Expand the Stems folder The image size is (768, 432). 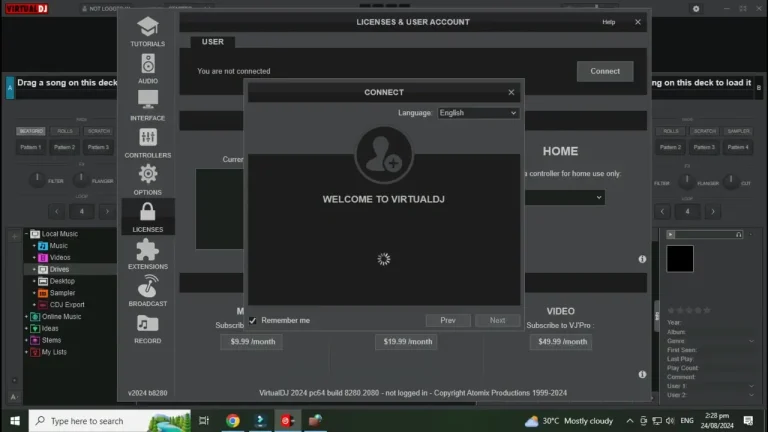click(x=26, y=340)
